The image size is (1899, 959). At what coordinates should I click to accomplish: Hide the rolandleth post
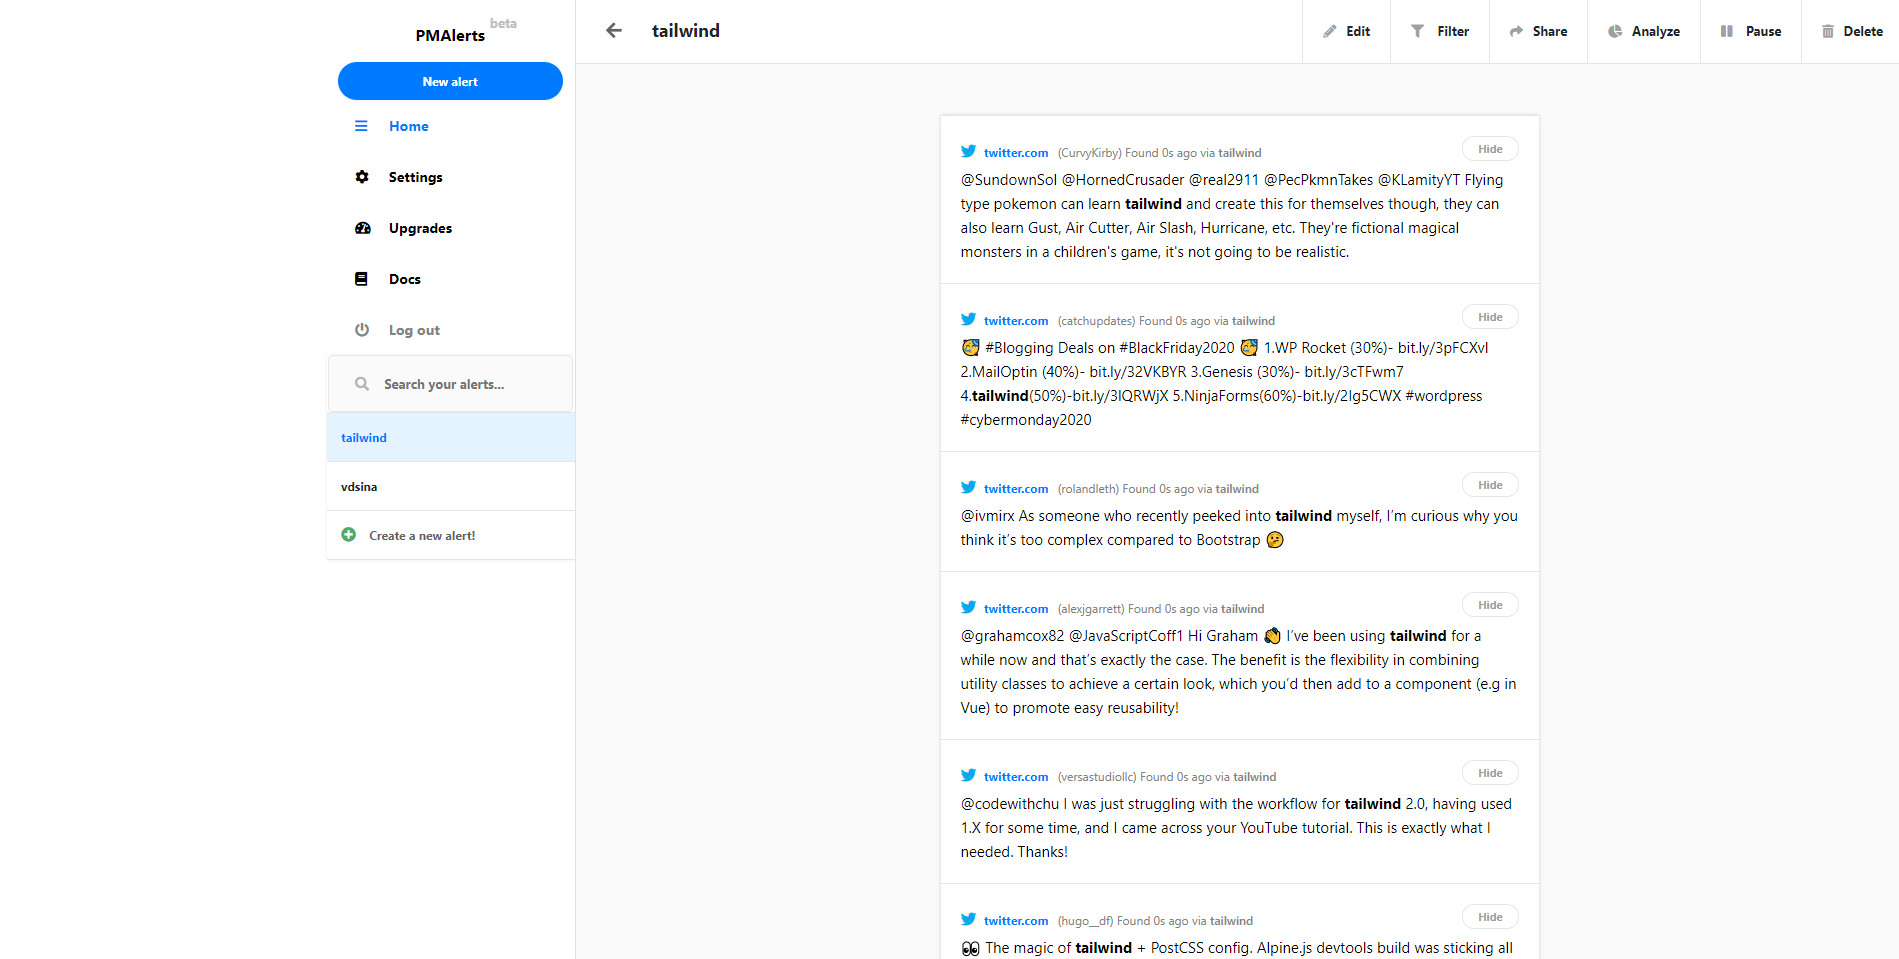pyautogui.click(x=1490, y=485)
